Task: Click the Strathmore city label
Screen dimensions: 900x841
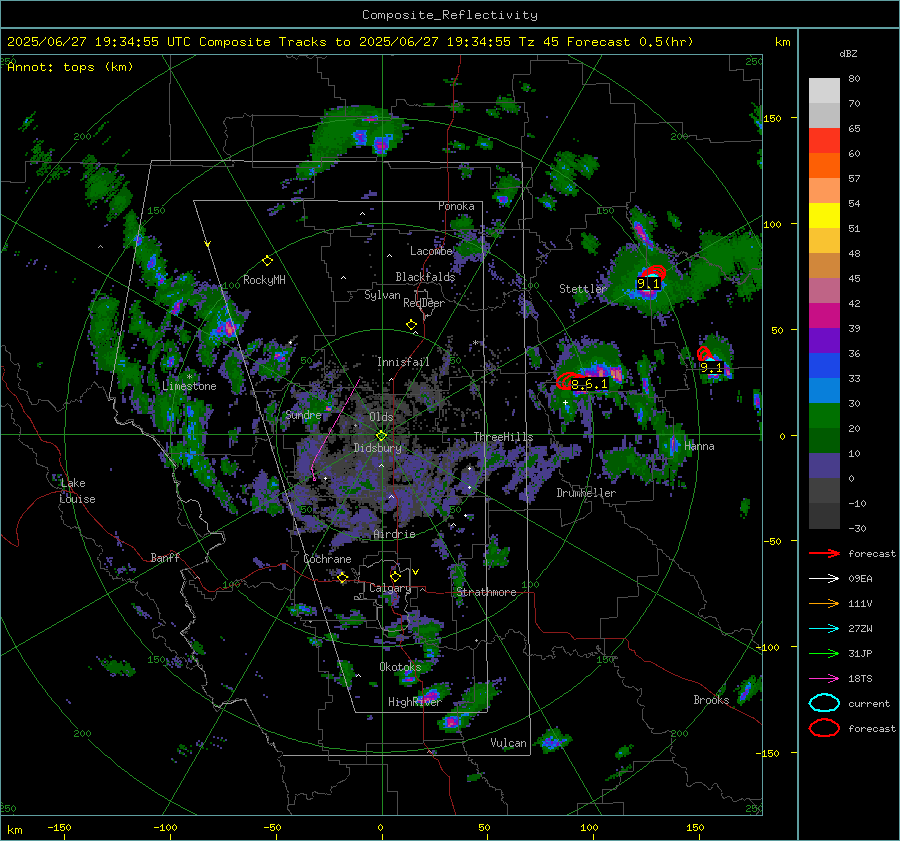Action: coord(486,592)
